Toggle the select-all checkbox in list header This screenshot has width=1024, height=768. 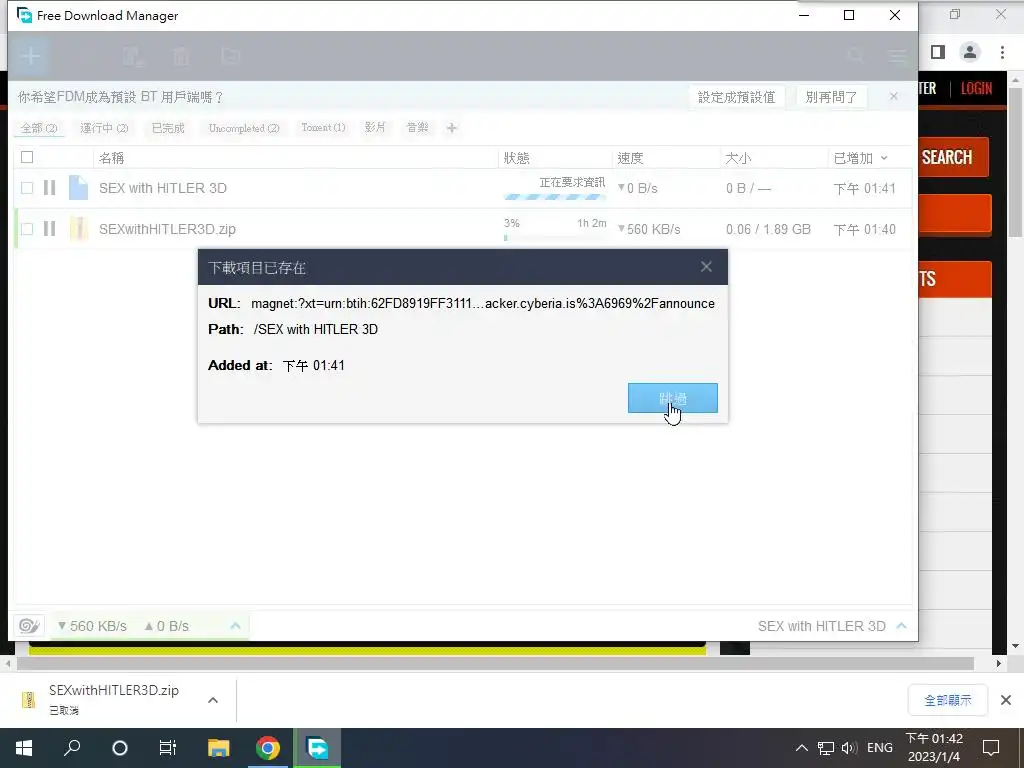(x=27, y=157)
